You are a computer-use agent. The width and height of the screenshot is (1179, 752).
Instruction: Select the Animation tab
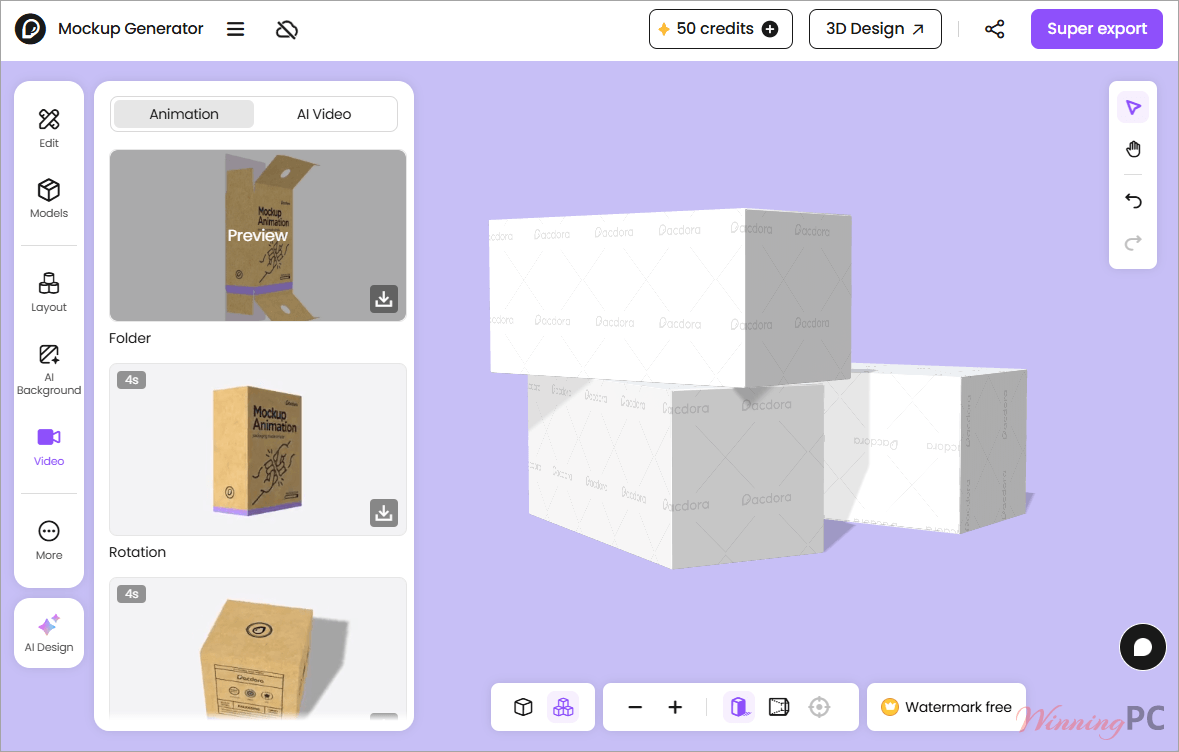pos(184,114)
